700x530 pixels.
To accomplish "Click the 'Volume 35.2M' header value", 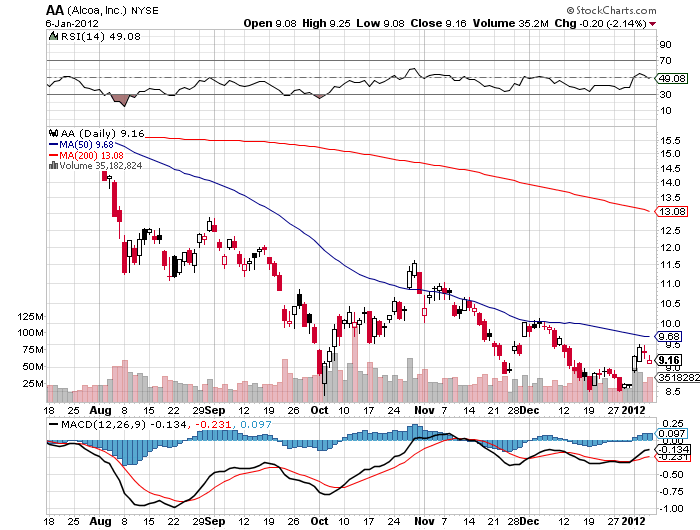I will coord(511,23).
